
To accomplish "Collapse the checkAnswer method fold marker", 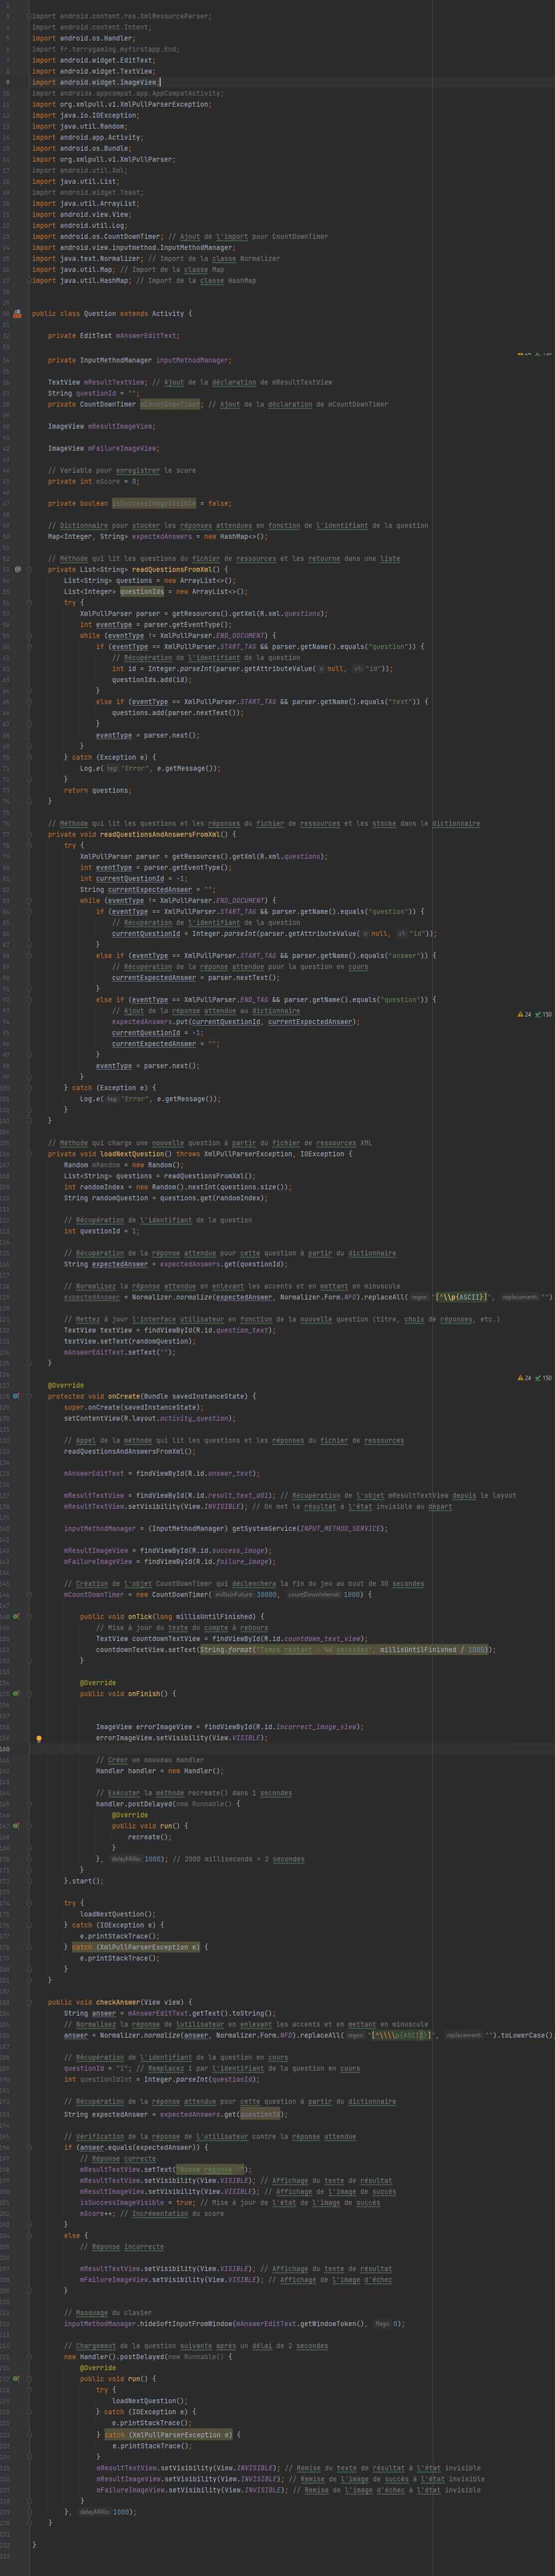I will coord(29,2003).
